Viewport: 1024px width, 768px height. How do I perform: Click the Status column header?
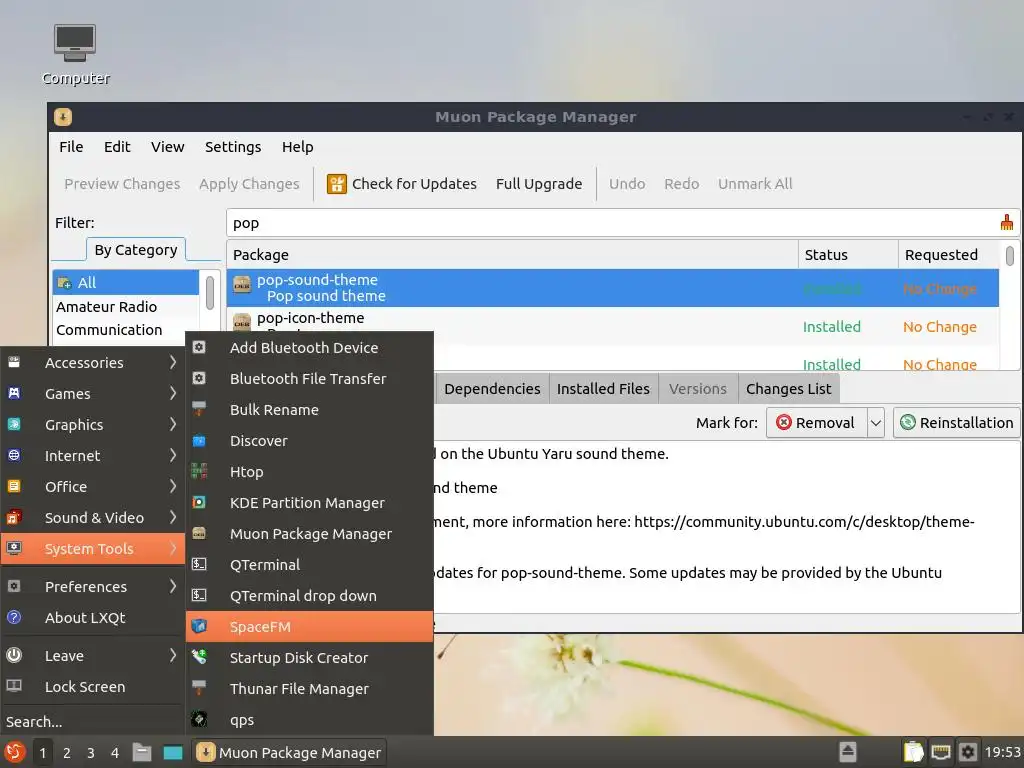pyautogui.click(x=848, y=255)
